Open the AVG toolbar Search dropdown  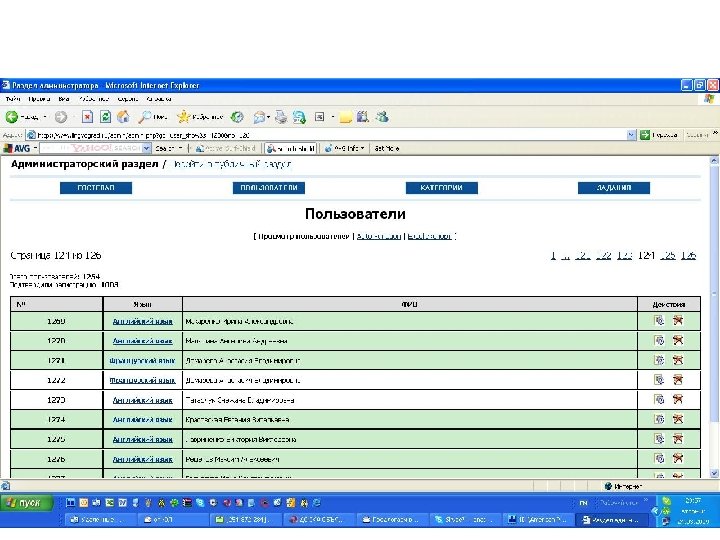tap(180, 148)
